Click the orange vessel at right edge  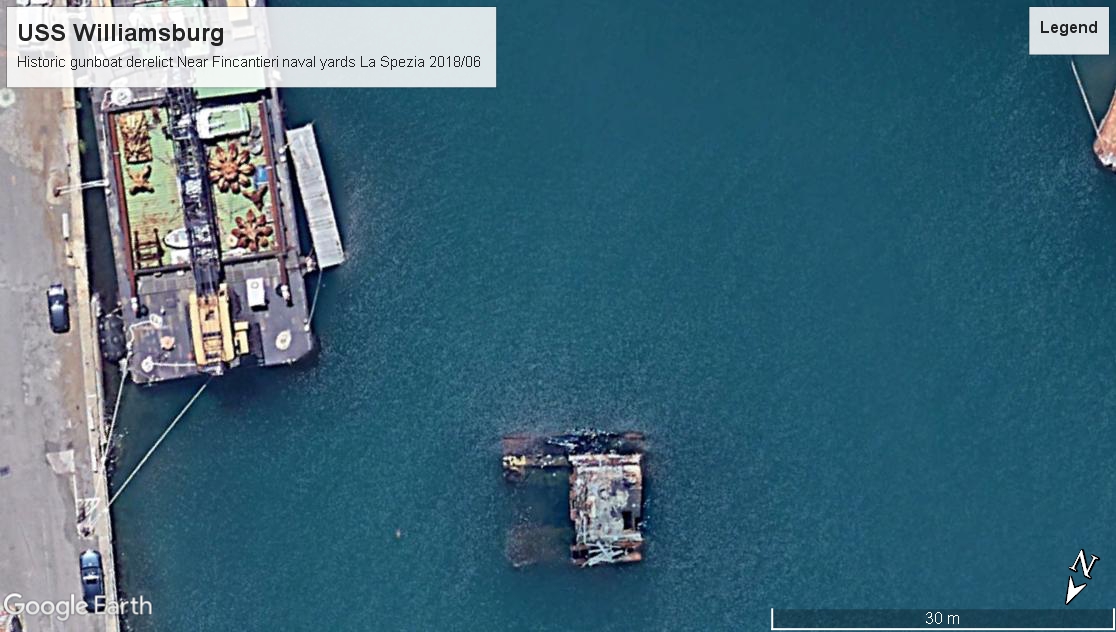click(1105, 140)
